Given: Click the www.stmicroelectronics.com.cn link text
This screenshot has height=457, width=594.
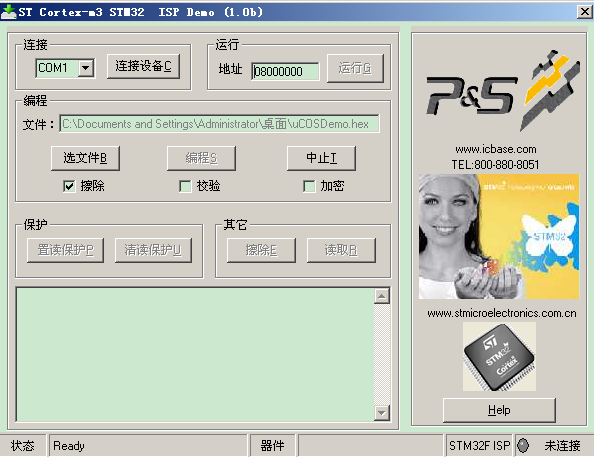Looking at the screenshot, I should tap(502, 313).
